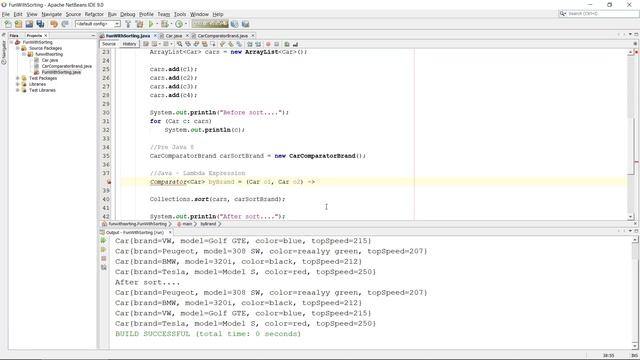Click the Uncomment icon in editor toolbar
This screenshot has width=640, height=360.
[x=295, y=44]
